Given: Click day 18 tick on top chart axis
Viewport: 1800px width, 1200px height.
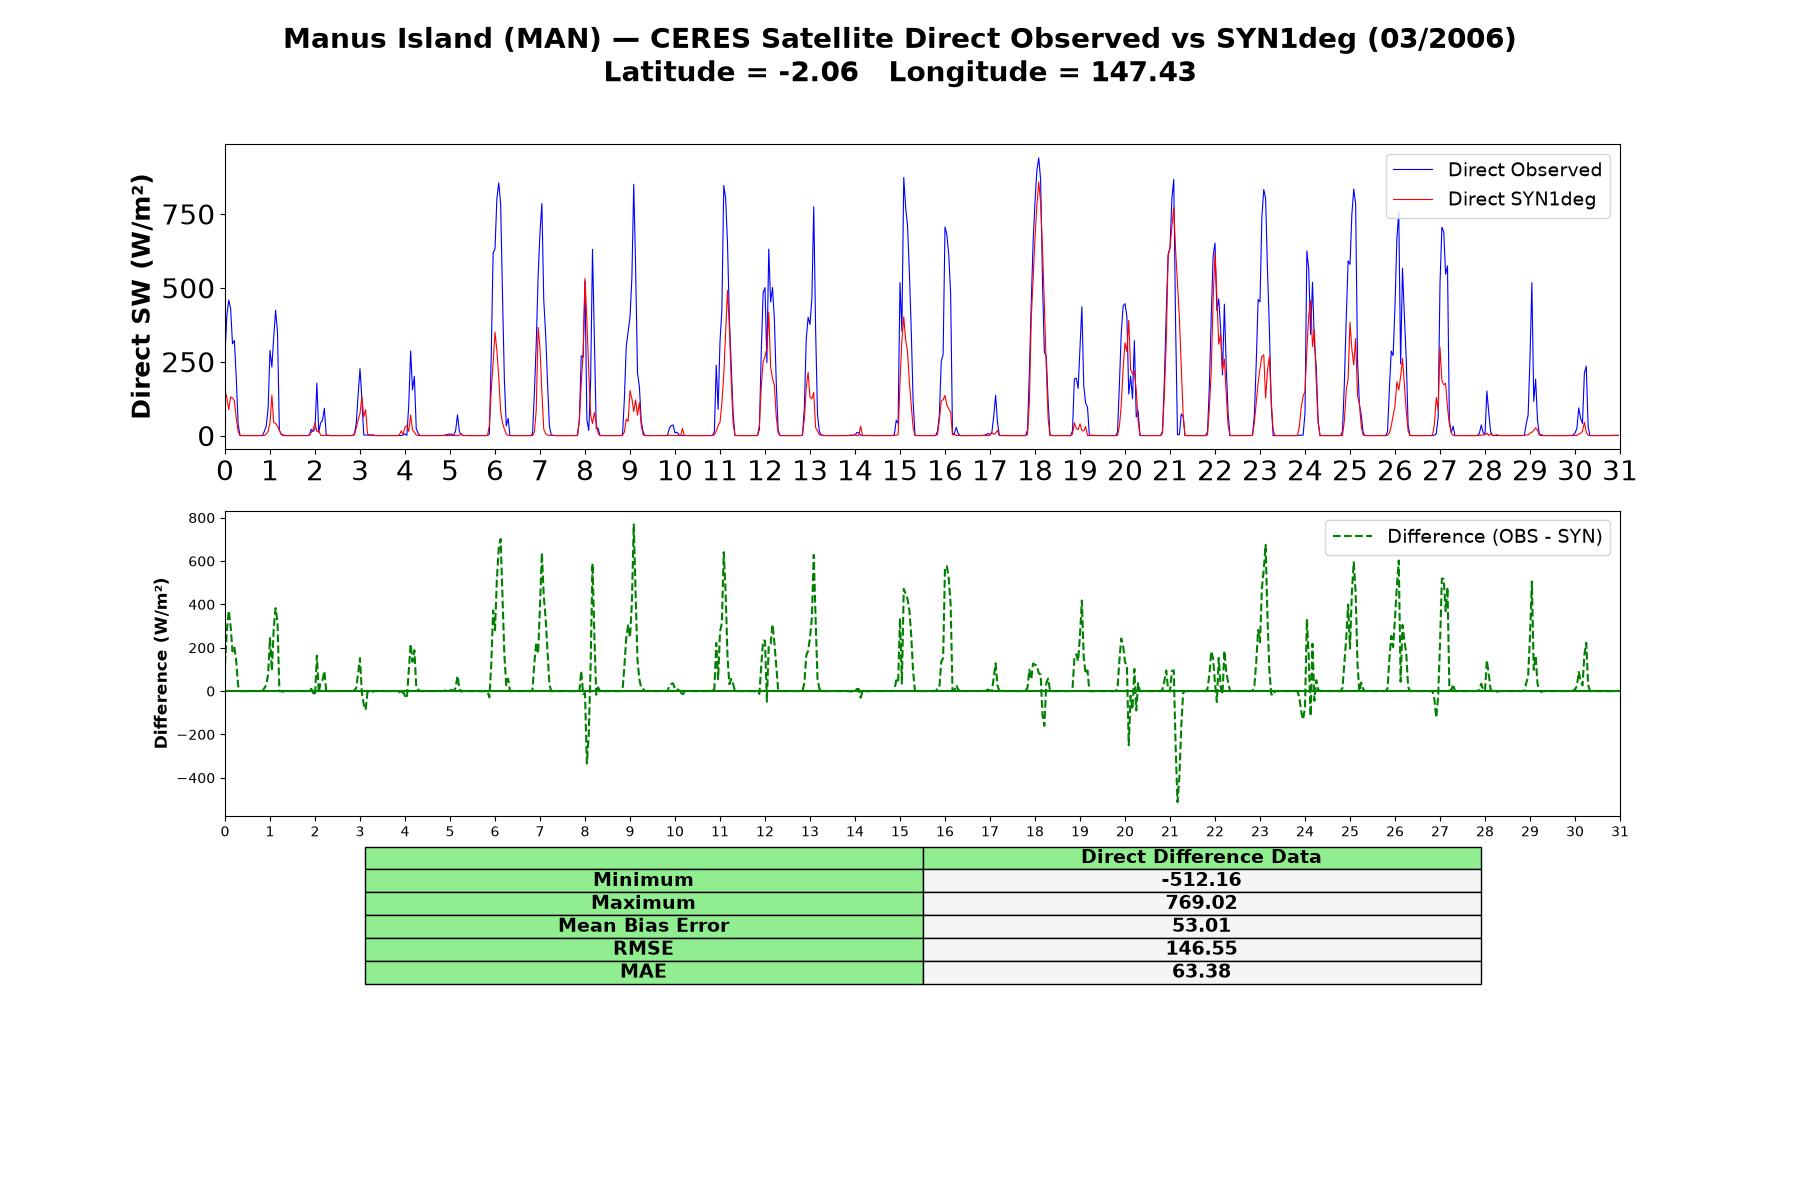Looking at the screenshot, I should 1034,470.
